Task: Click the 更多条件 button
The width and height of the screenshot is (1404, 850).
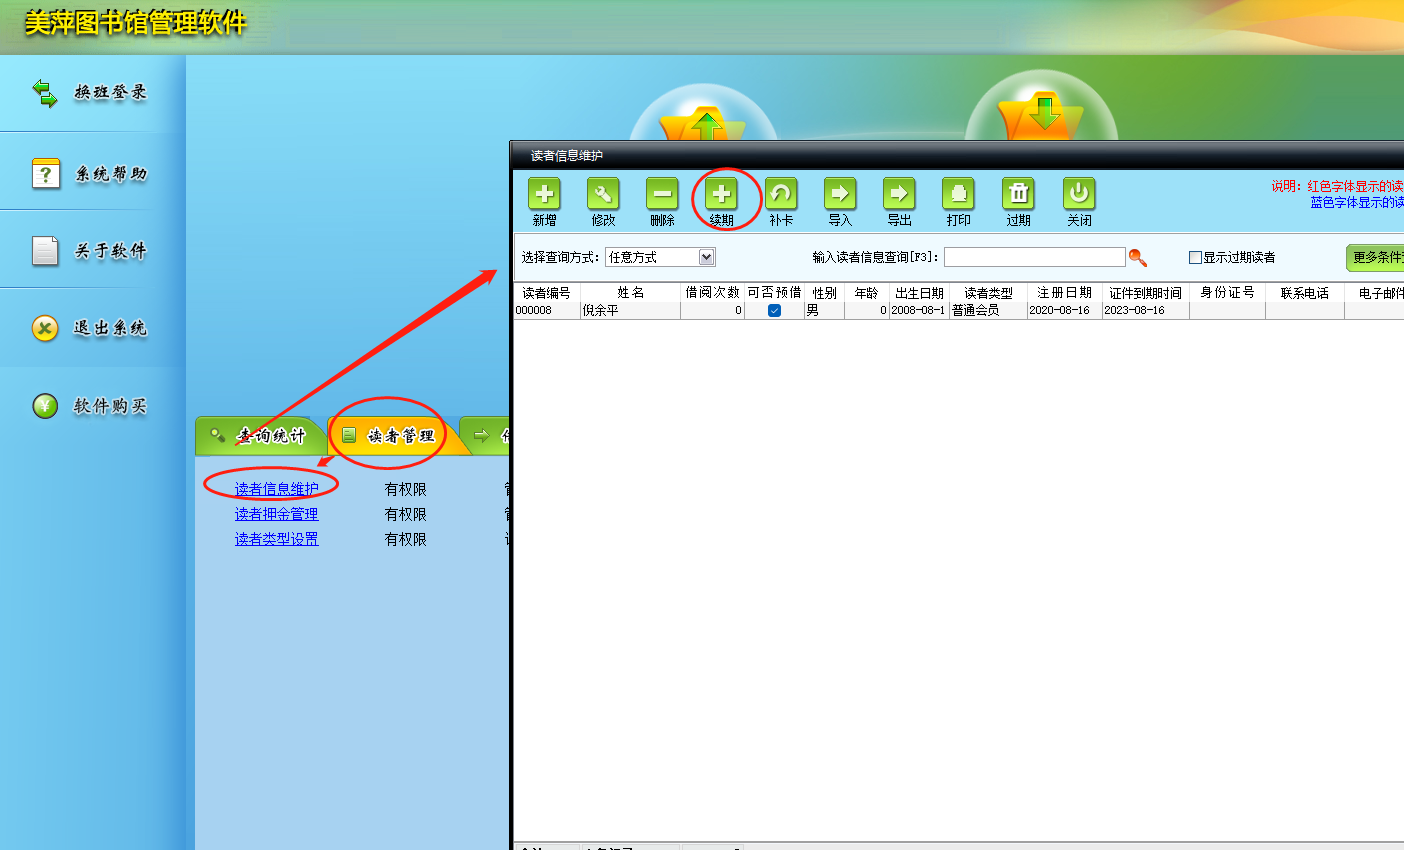Action: point(1376,258)
